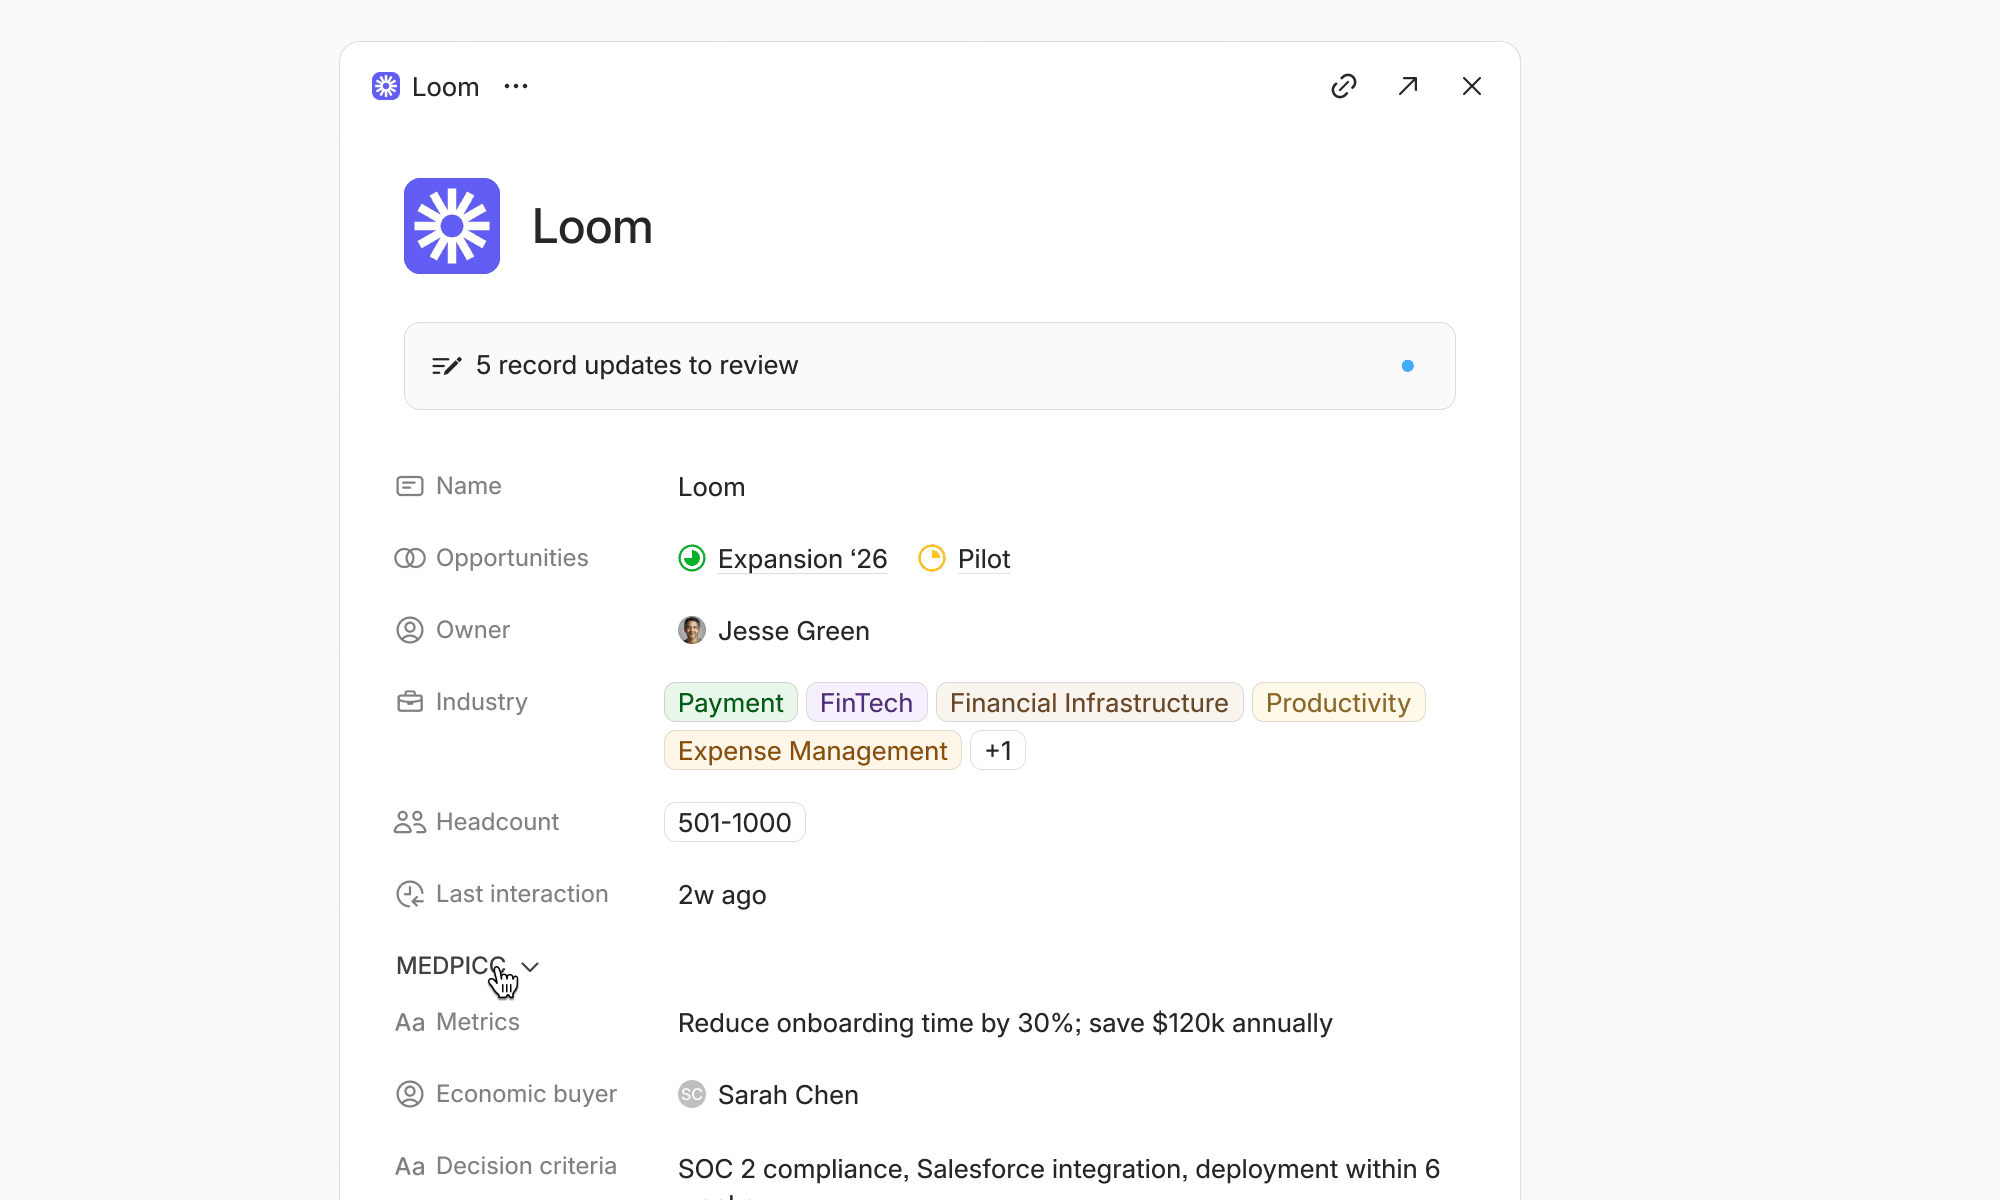The height and width of the screenshot is (1200, 2000).
Task: Open the 501-1000 headcount selector
Action: [735, 822]
